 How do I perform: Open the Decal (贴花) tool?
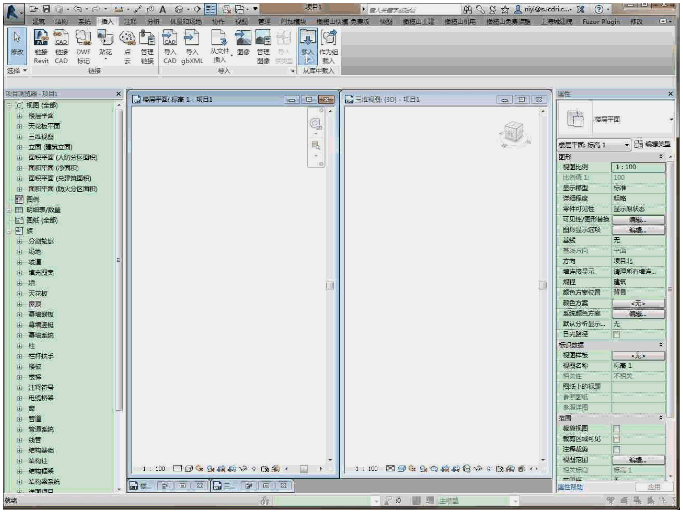click(x=105, y=46)
